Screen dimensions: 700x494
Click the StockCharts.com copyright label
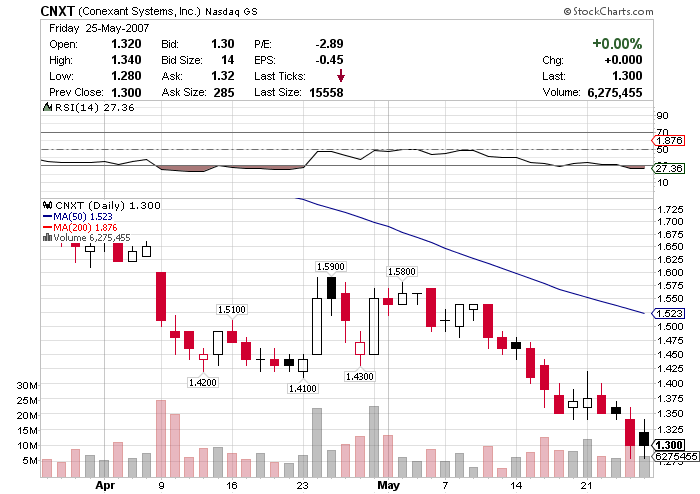608,11
